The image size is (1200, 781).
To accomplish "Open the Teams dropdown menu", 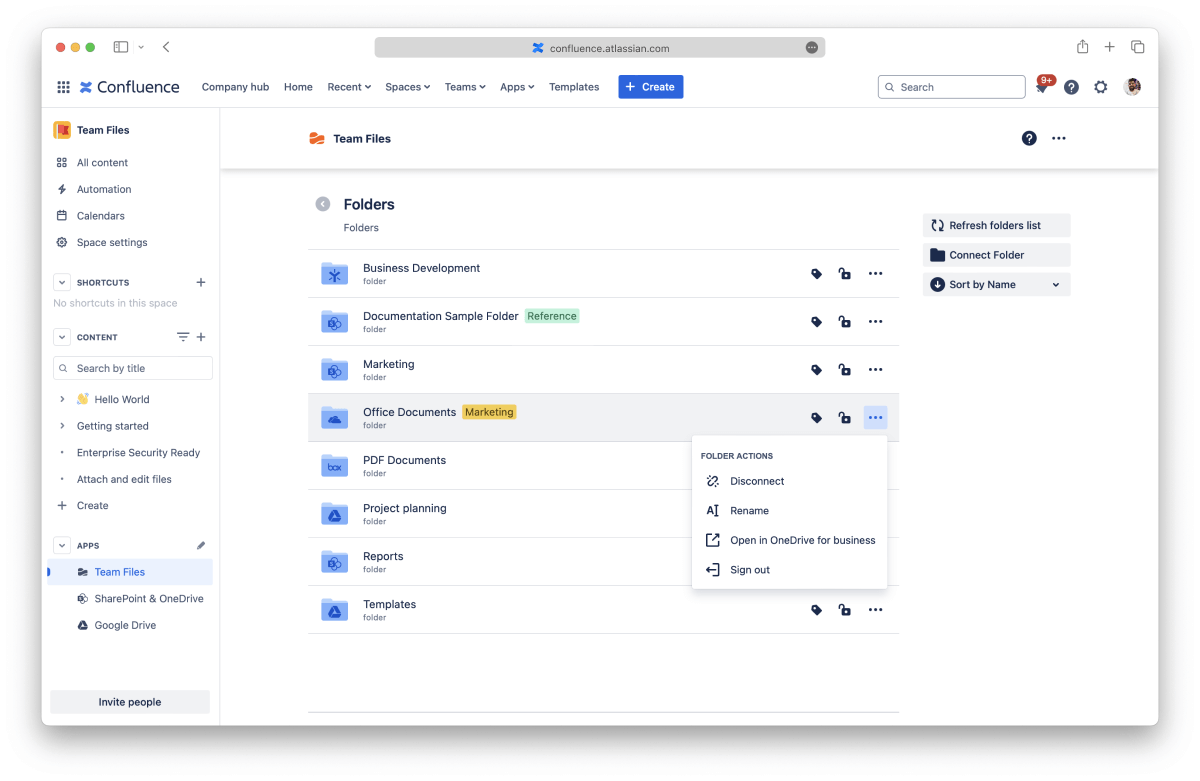I will (465, 87).
